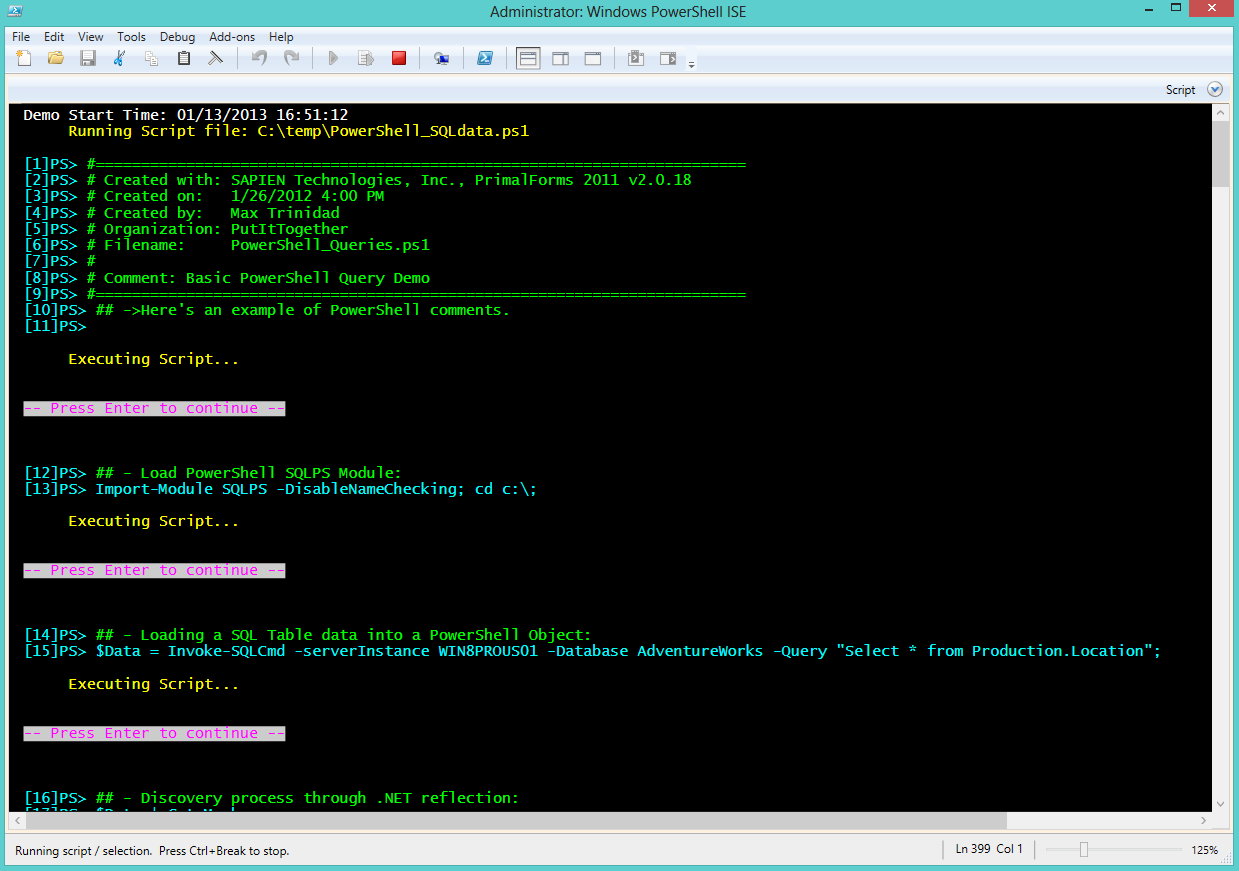Image resolution: width=1239 pixels, height=871 pixels.
Task: Click 'Press Enter to continue' below Invoke-SQLCmd line
Action: pyautogui.click(x=155, y=733)
